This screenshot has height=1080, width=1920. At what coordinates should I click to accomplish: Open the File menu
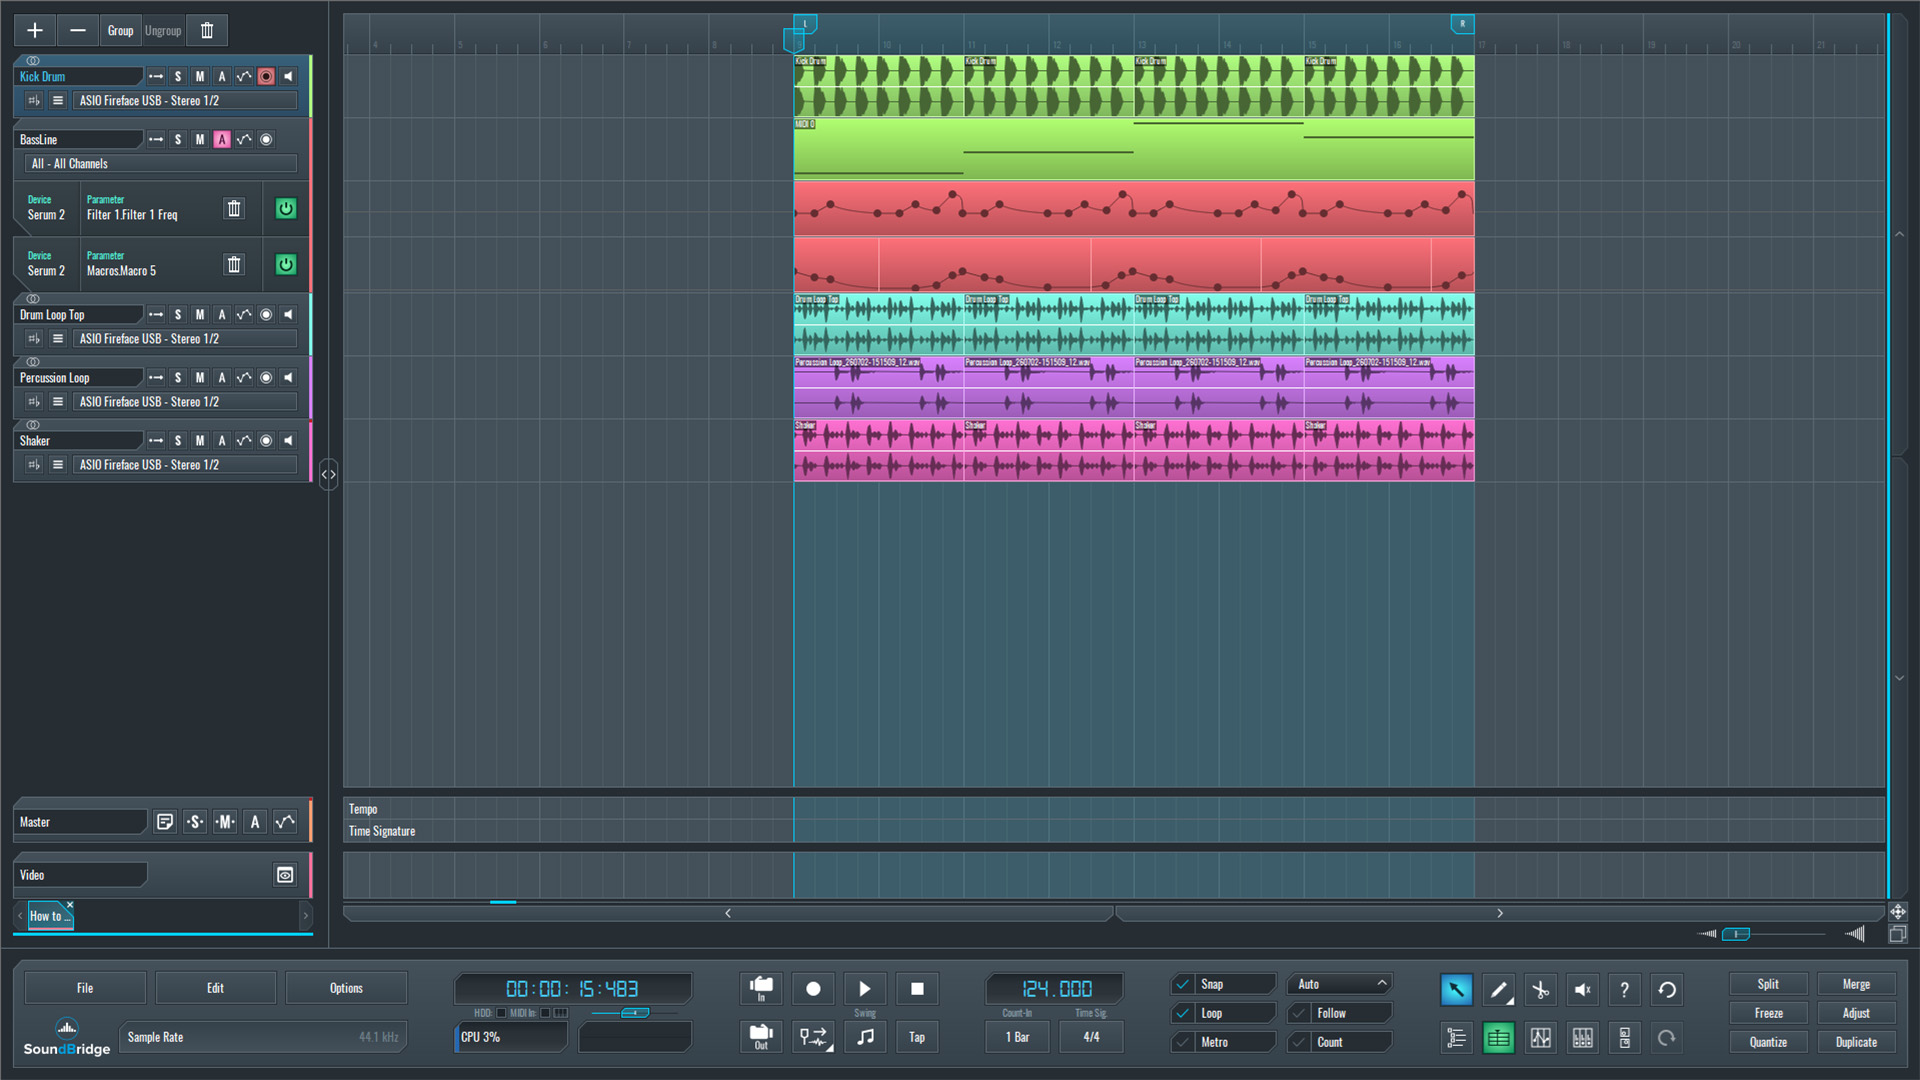pos(85,988)
